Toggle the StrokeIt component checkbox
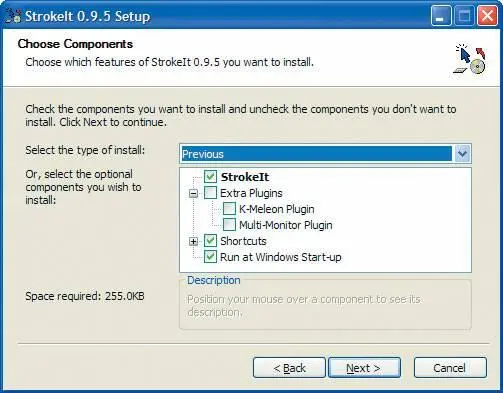 [x=210, y=177]
